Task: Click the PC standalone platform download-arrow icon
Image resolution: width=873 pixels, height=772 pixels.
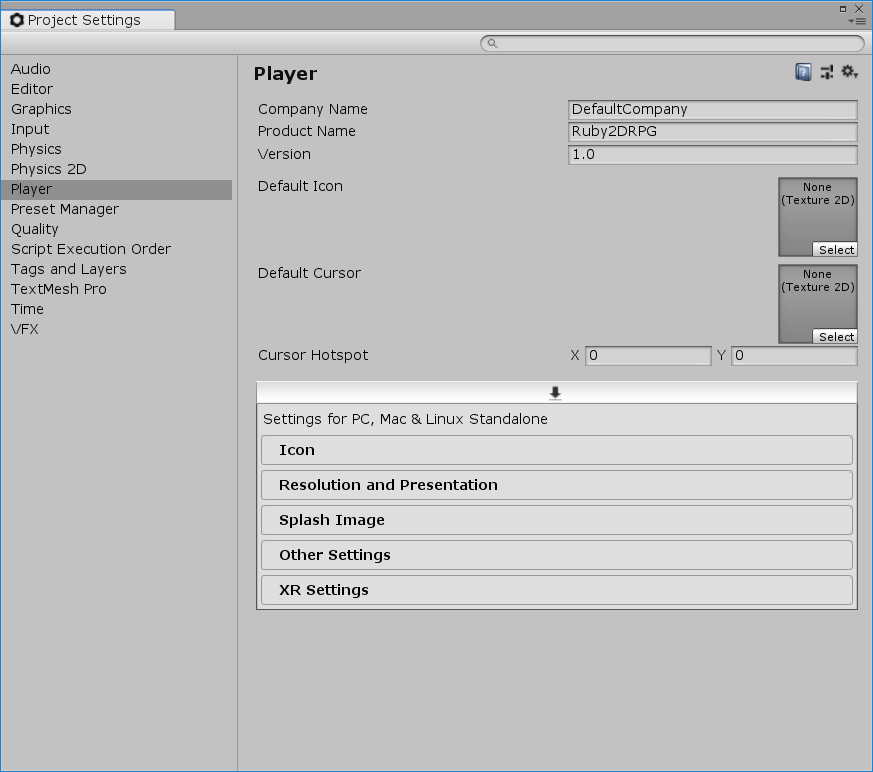Action: 556,393
